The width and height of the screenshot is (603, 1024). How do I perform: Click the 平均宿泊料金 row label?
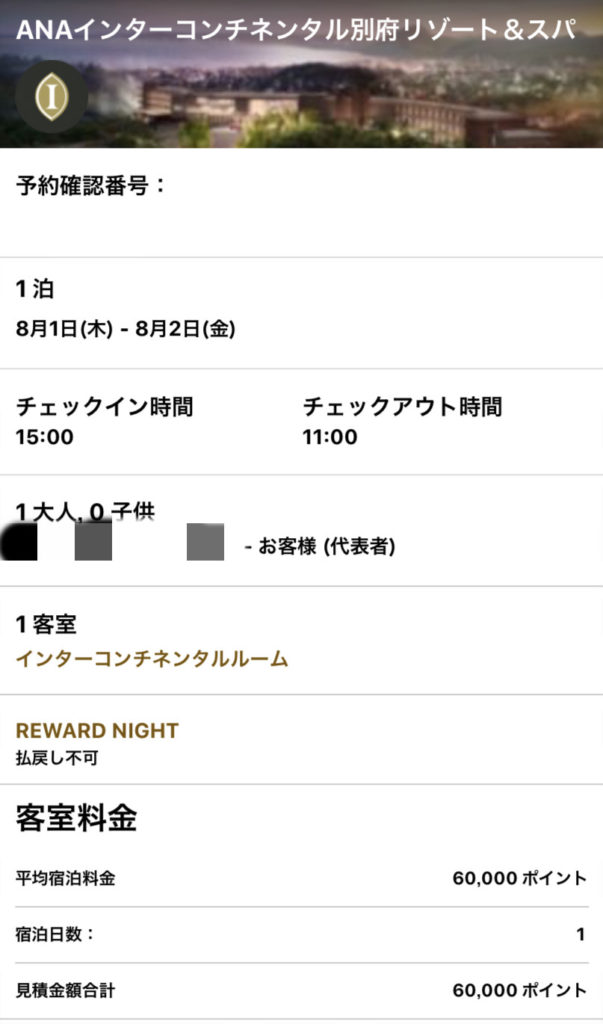pyautogui.click(x=66, y=879)
